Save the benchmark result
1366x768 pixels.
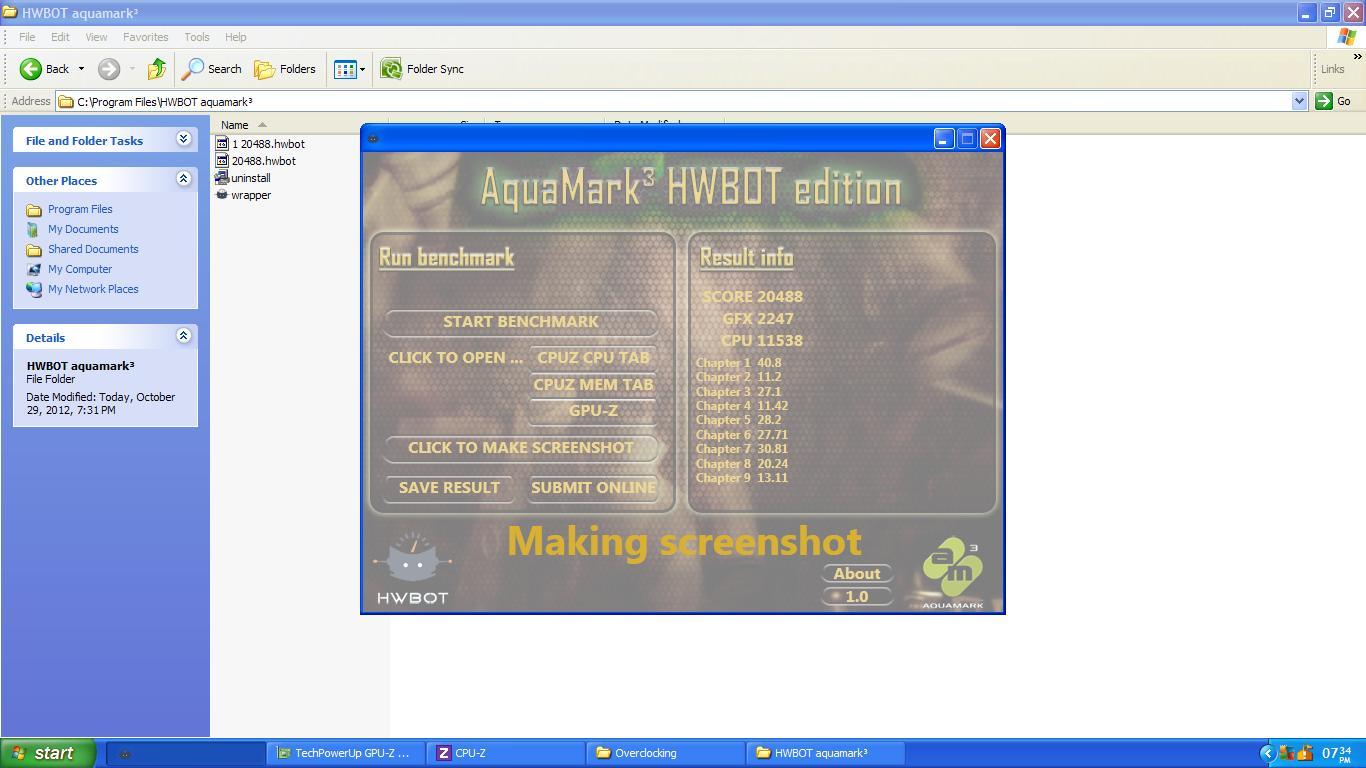(449, 488)
